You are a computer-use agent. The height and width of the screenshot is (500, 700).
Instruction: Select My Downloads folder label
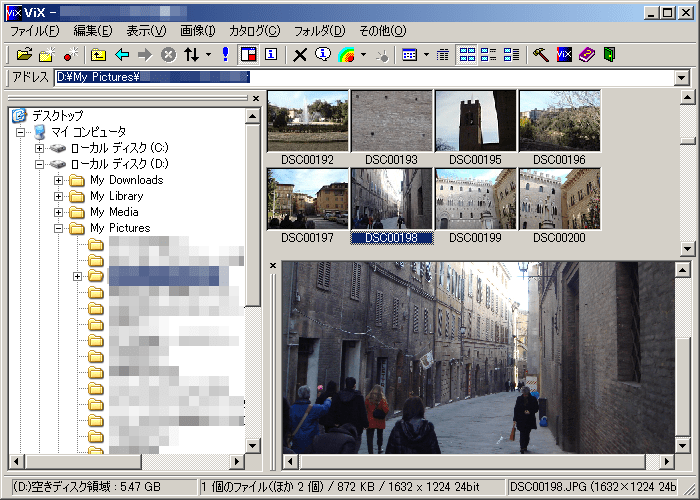127,180
